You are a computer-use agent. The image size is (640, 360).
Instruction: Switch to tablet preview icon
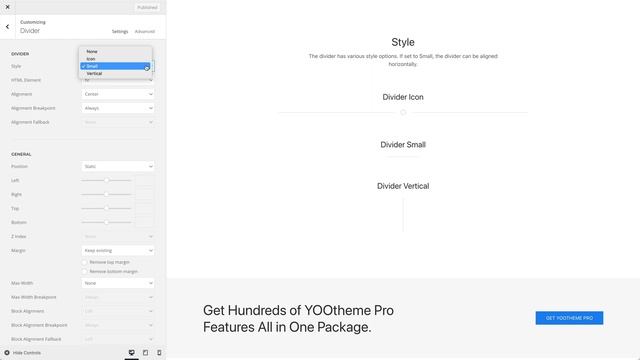coord(145,353)
